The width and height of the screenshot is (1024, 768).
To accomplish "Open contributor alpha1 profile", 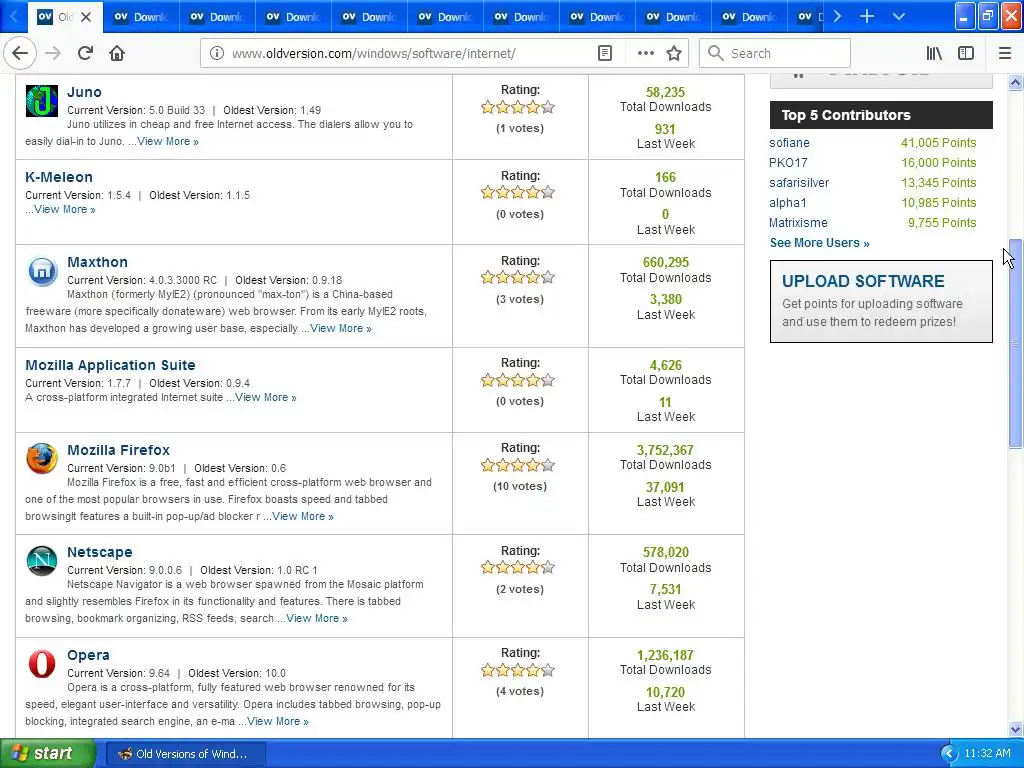I will [x=788, y=202].
